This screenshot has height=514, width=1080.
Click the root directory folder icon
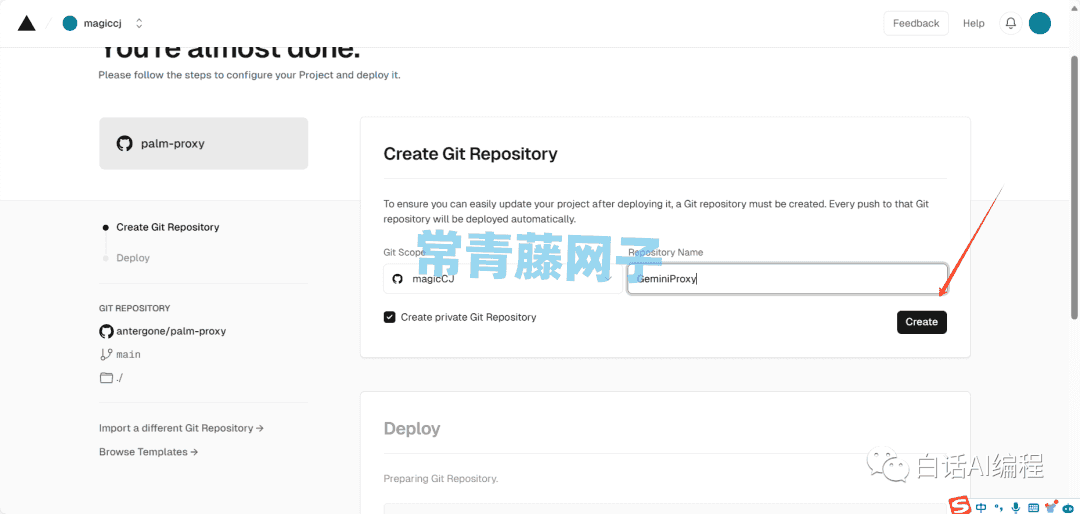click(106, 378)
